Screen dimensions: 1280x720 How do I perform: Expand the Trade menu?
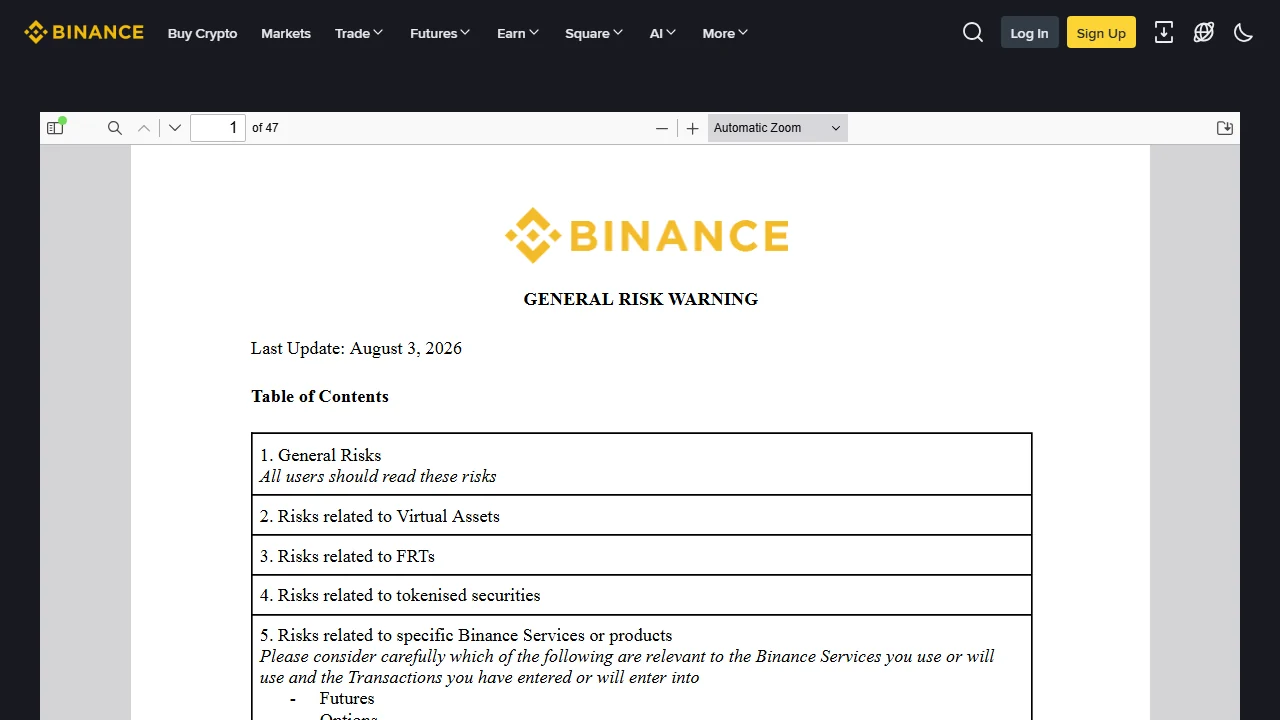[x=359, y=33]
